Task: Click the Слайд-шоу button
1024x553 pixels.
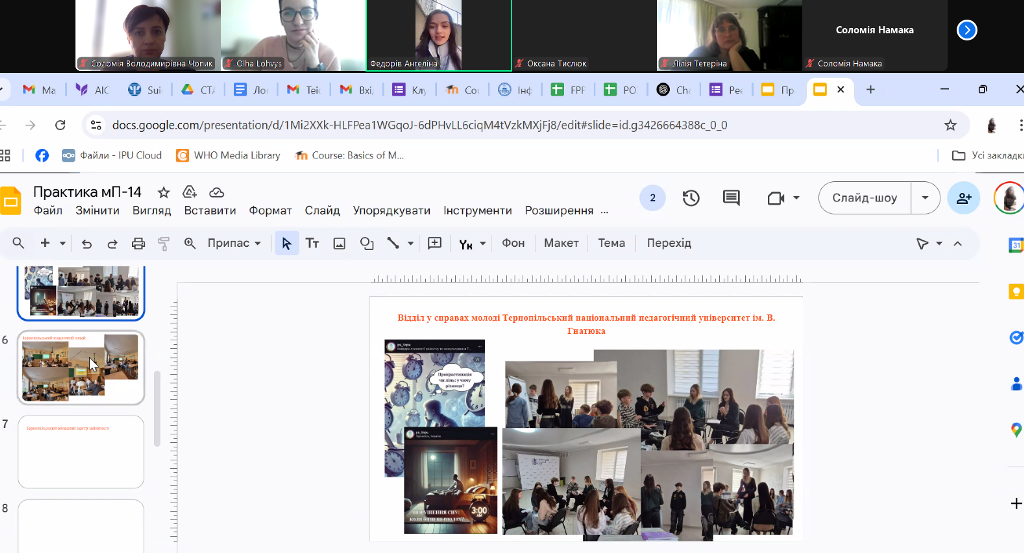Action: pos(864,198)
